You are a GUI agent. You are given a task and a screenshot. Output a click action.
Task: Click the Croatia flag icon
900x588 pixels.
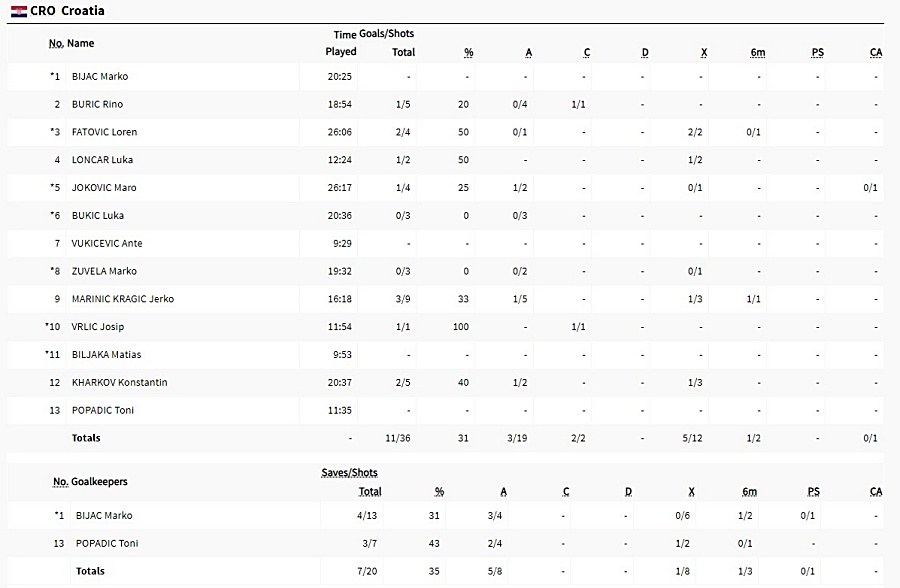point(18,11)
